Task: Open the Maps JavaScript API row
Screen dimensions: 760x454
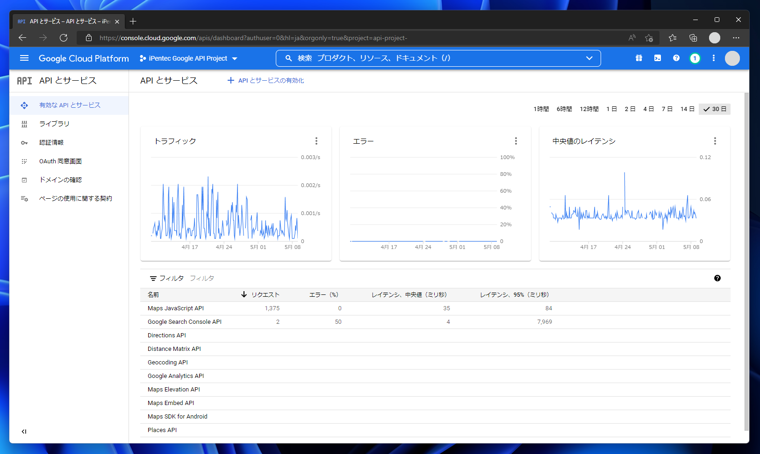Action: (x=435, y=308)
